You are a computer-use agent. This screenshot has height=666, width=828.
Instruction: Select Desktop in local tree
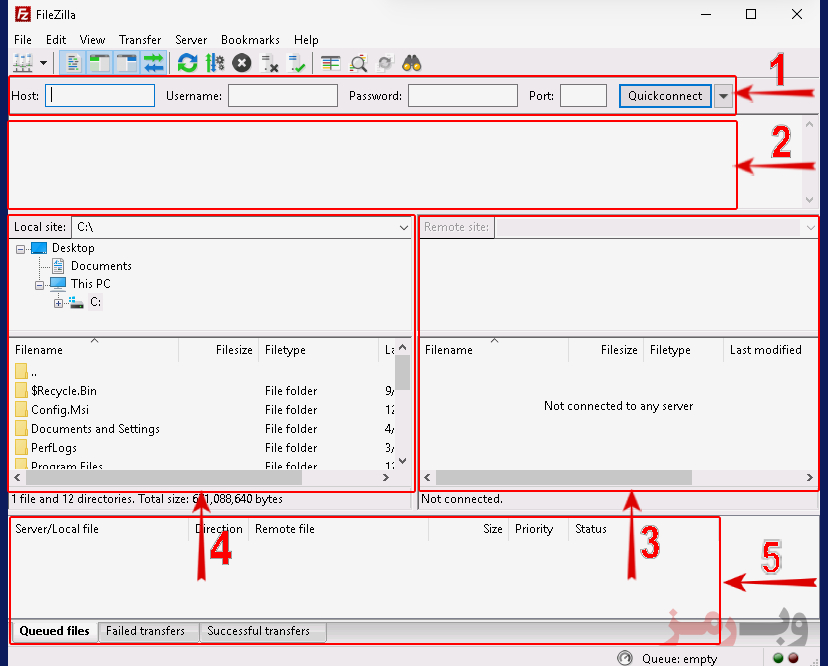click(73, 248)
